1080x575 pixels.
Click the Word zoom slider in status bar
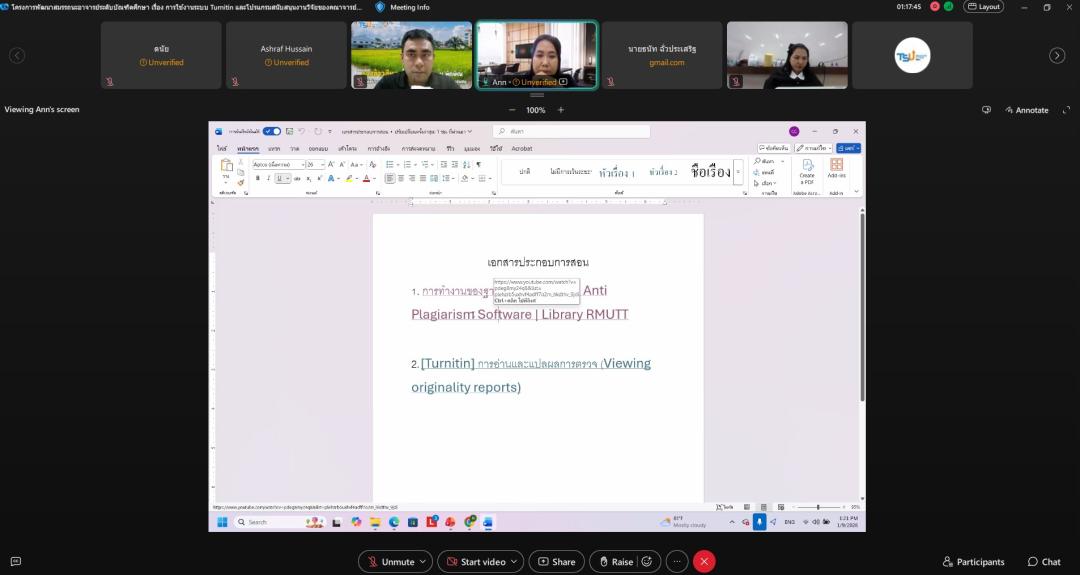pos(818,507)
